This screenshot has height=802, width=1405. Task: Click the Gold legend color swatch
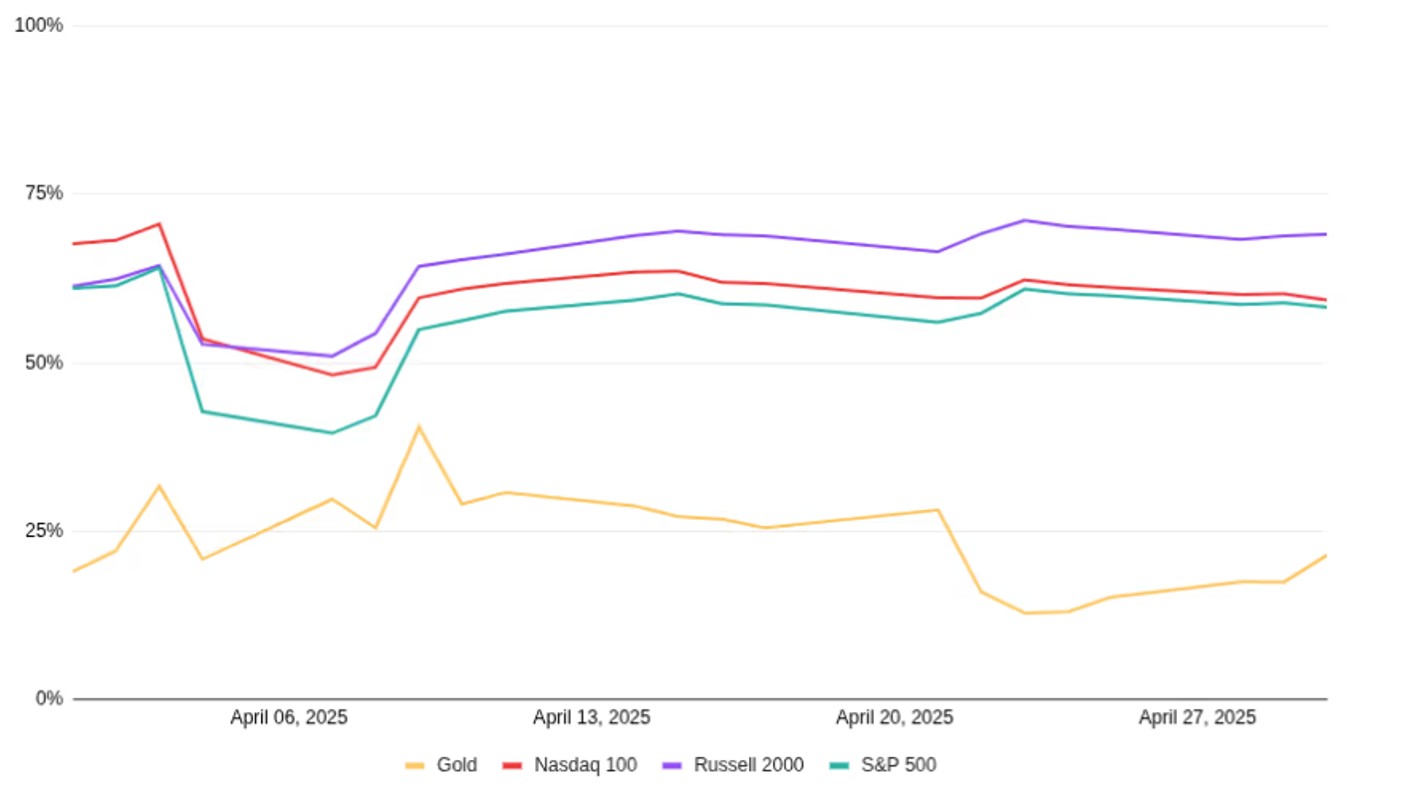click(x=415, y=766)
